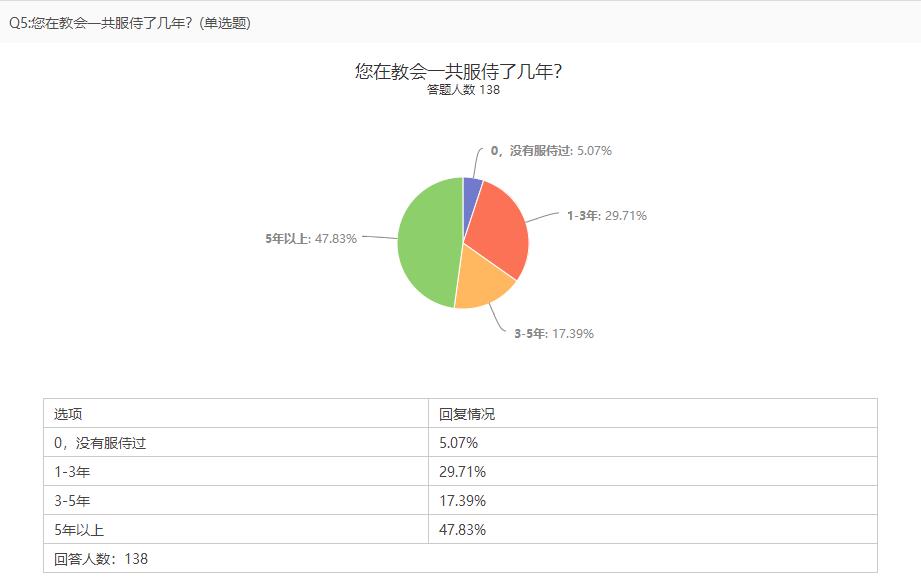Image resolution: width=921 pixels, height=580 pixels.
Task: Select the red 1-3年 pie slice
Action: 498,230
